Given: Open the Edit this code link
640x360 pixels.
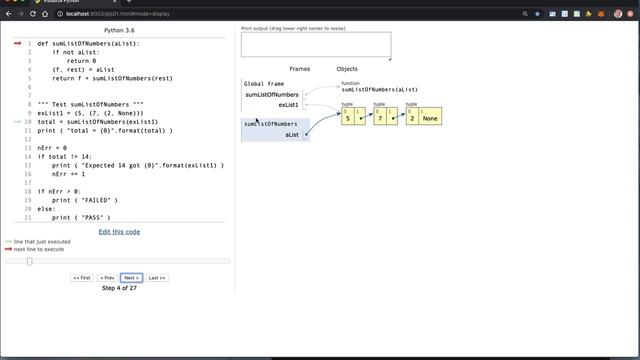Looking at the screenshot, I should pos(119,231).
